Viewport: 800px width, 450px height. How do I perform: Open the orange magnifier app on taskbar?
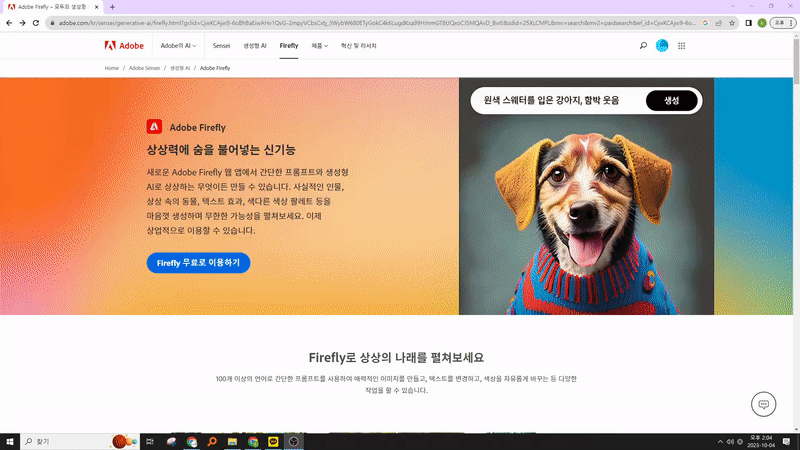click(212, 441)
